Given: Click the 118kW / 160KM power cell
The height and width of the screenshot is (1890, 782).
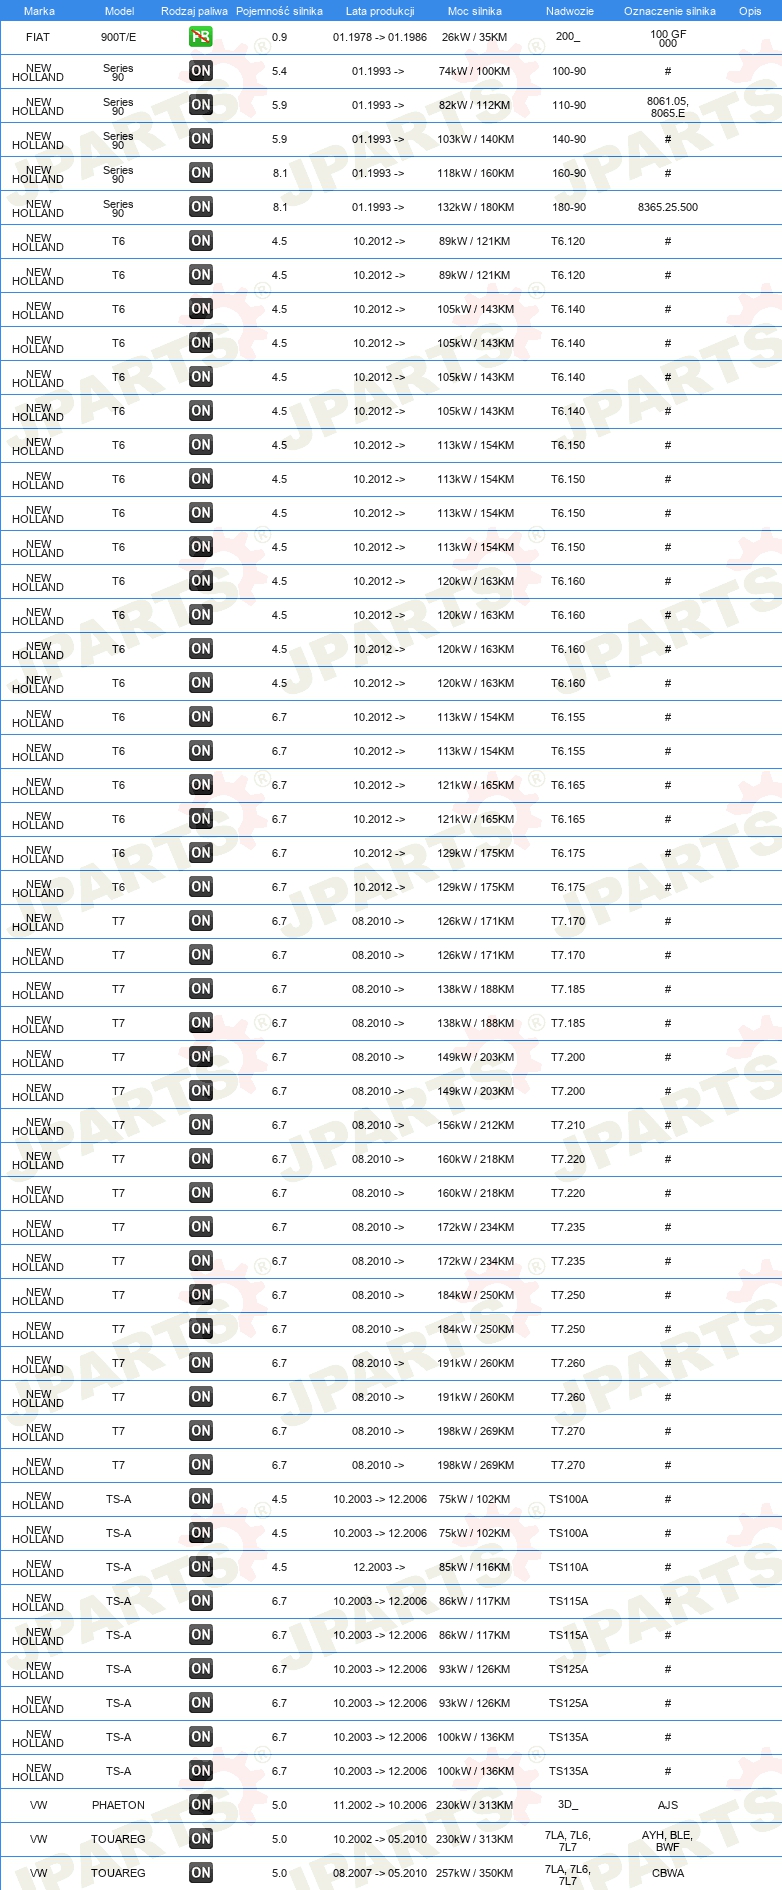Looking at the screenshot, I should point(475,173).
